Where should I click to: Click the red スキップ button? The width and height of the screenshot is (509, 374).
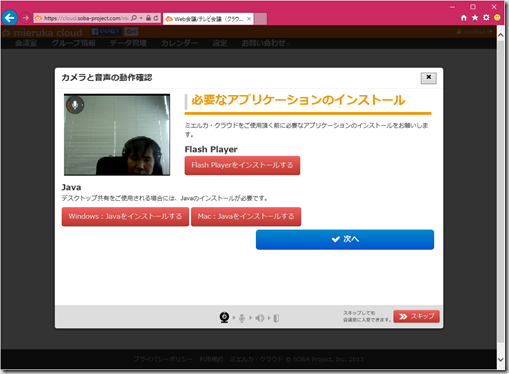tap(417, 316)
